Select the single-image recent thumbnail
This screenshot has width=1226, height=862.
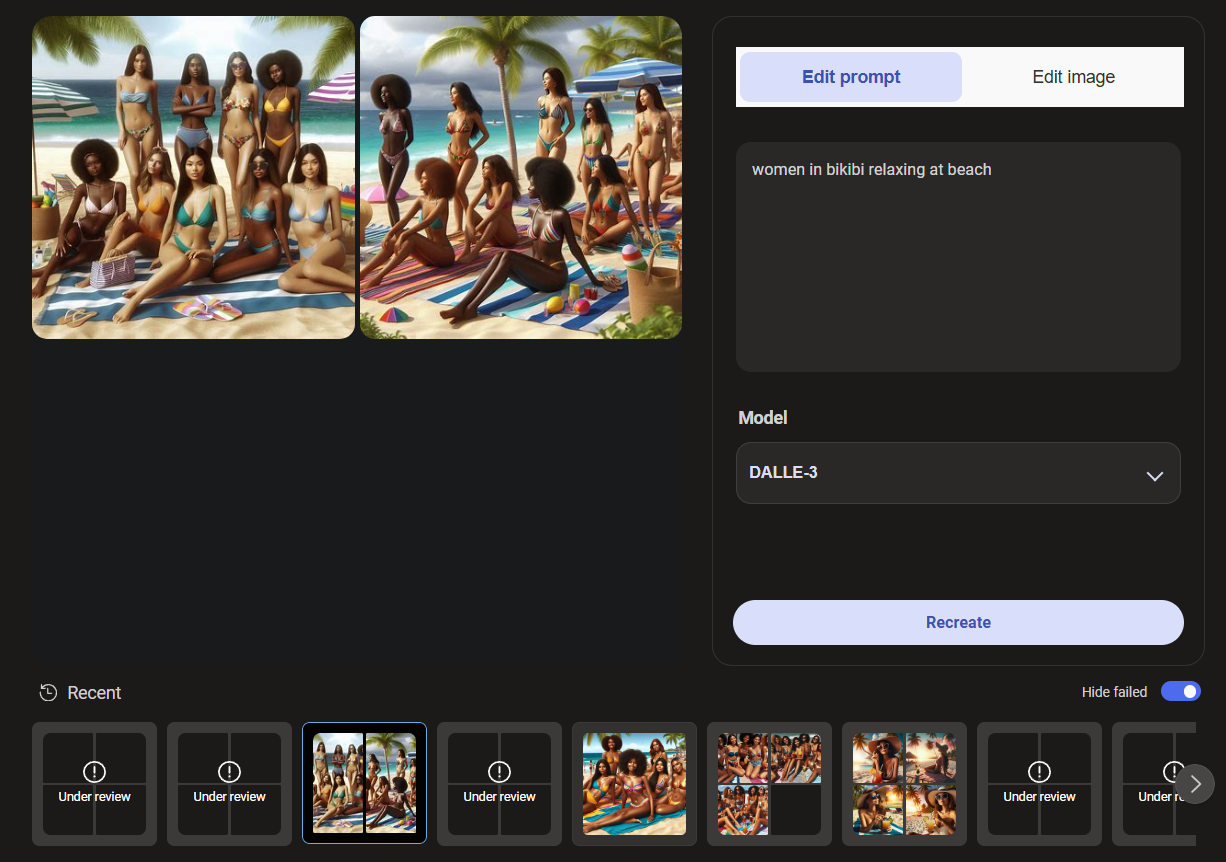[635, 783]
